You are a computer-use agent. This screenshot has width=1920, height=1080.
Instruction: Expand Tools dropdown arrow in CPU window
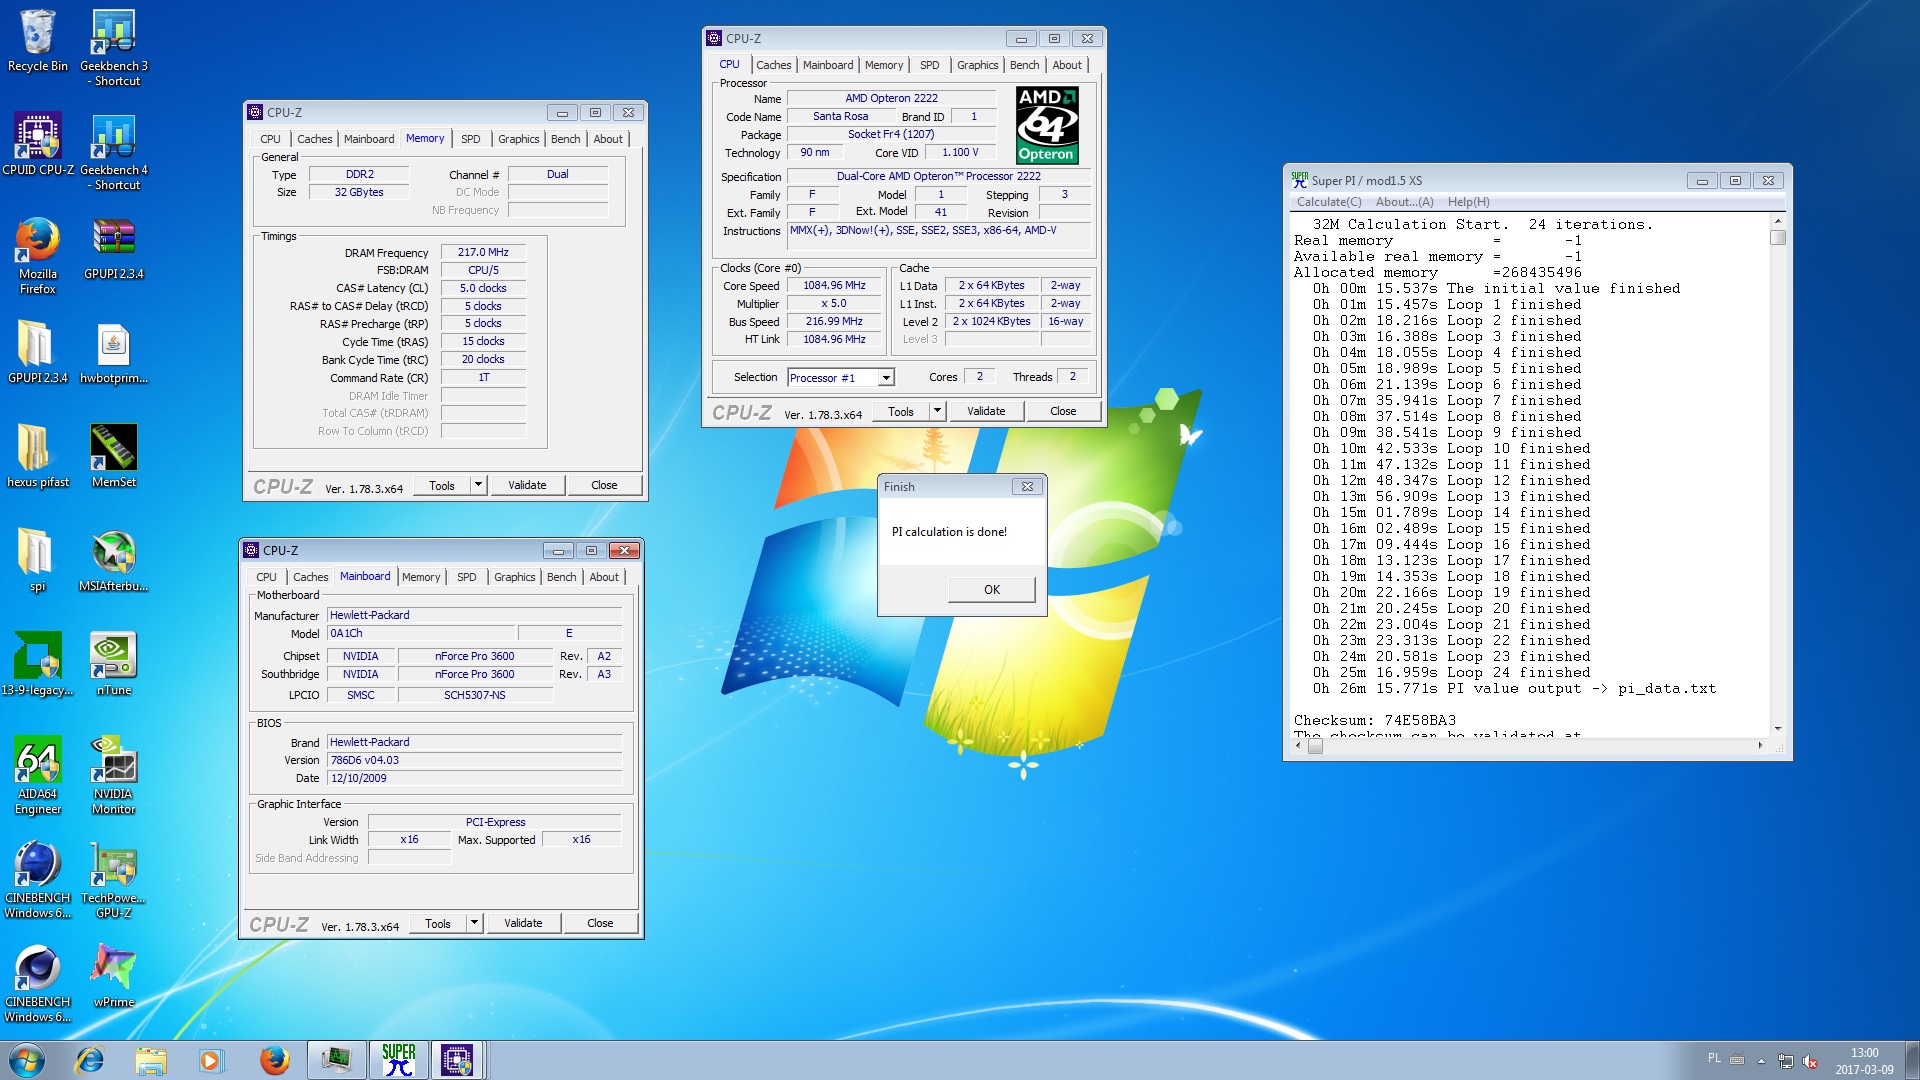tap(937, 411)
